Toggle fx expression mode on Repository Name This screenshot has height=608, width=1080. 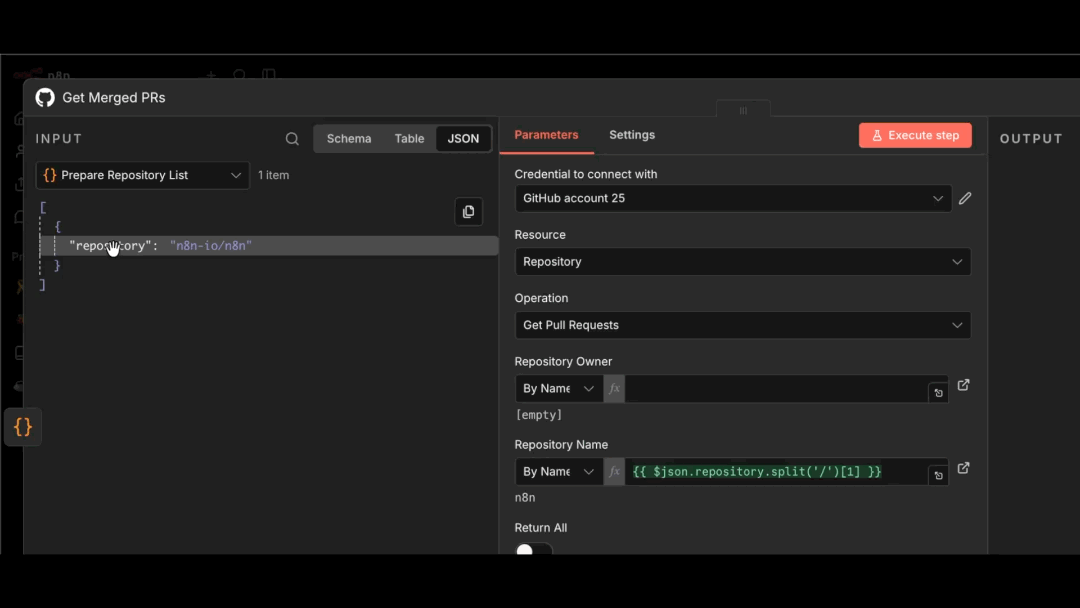tap(614, 471)
